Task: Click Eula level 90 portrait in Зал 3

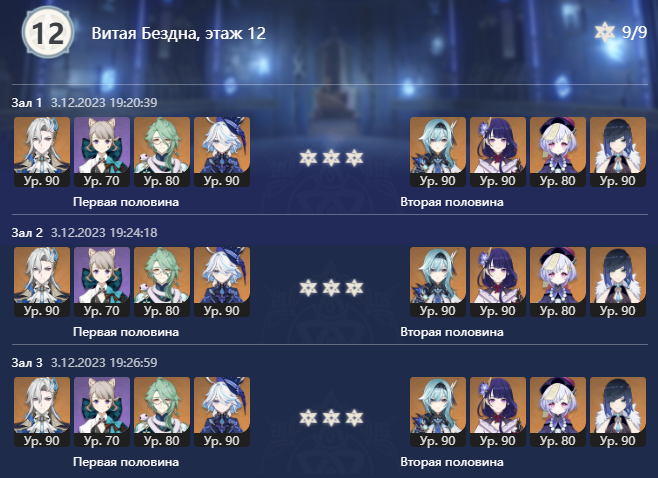Action: (438, 412)
